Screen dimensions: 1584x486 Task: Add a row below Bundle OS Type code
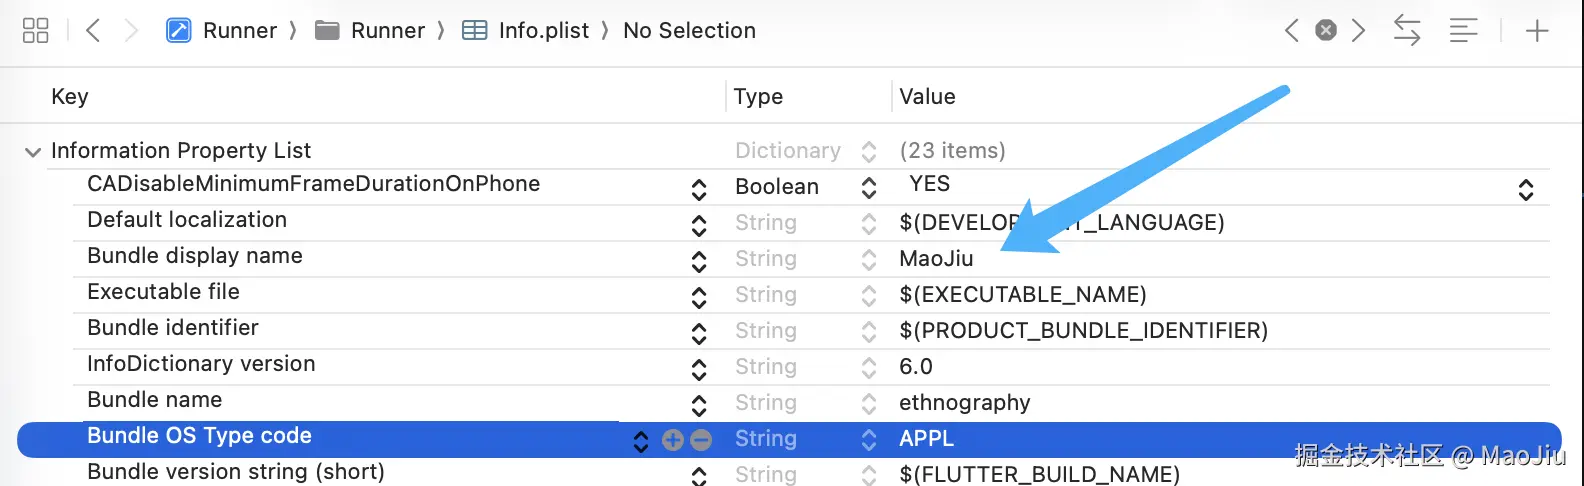click(x=673, y=440)
